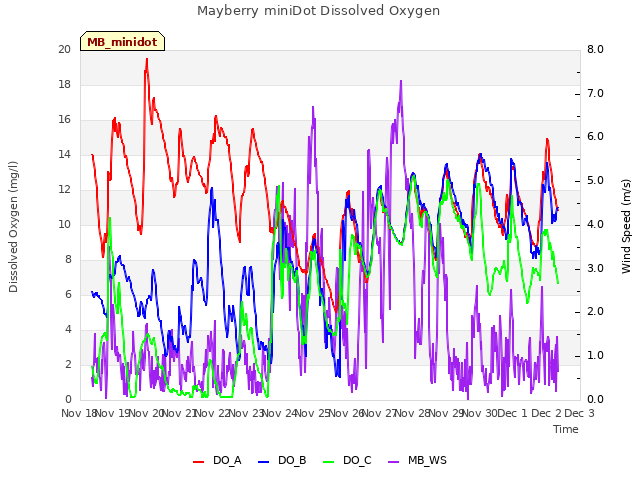
Task: Click the Dec 1 x-axis tick label
Action: pyautogui.click(x=513, y=413)
